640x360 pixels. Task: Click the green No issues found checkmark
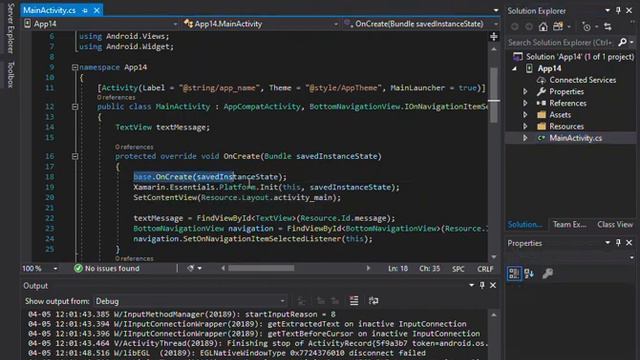coord(78,268)
